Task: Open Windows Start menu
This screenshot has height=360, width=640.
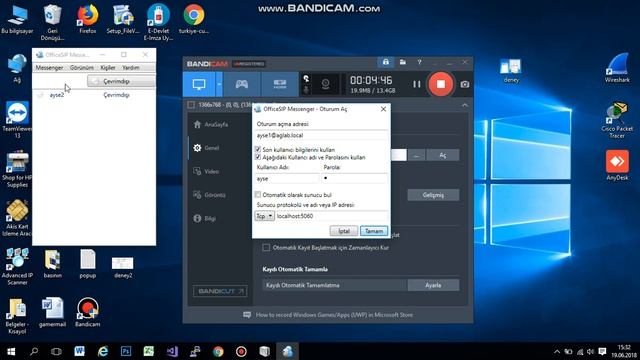Action: coord(11,351)
